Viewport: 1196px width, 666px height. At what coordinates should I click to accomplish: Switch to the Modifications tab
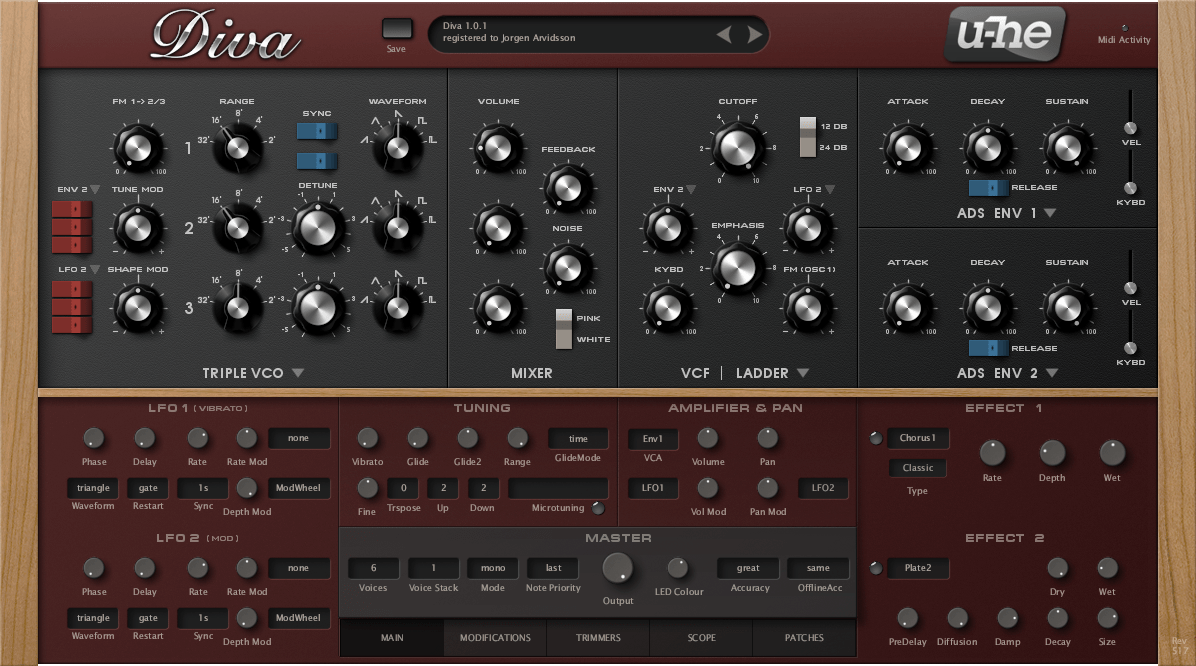(495, 638)
